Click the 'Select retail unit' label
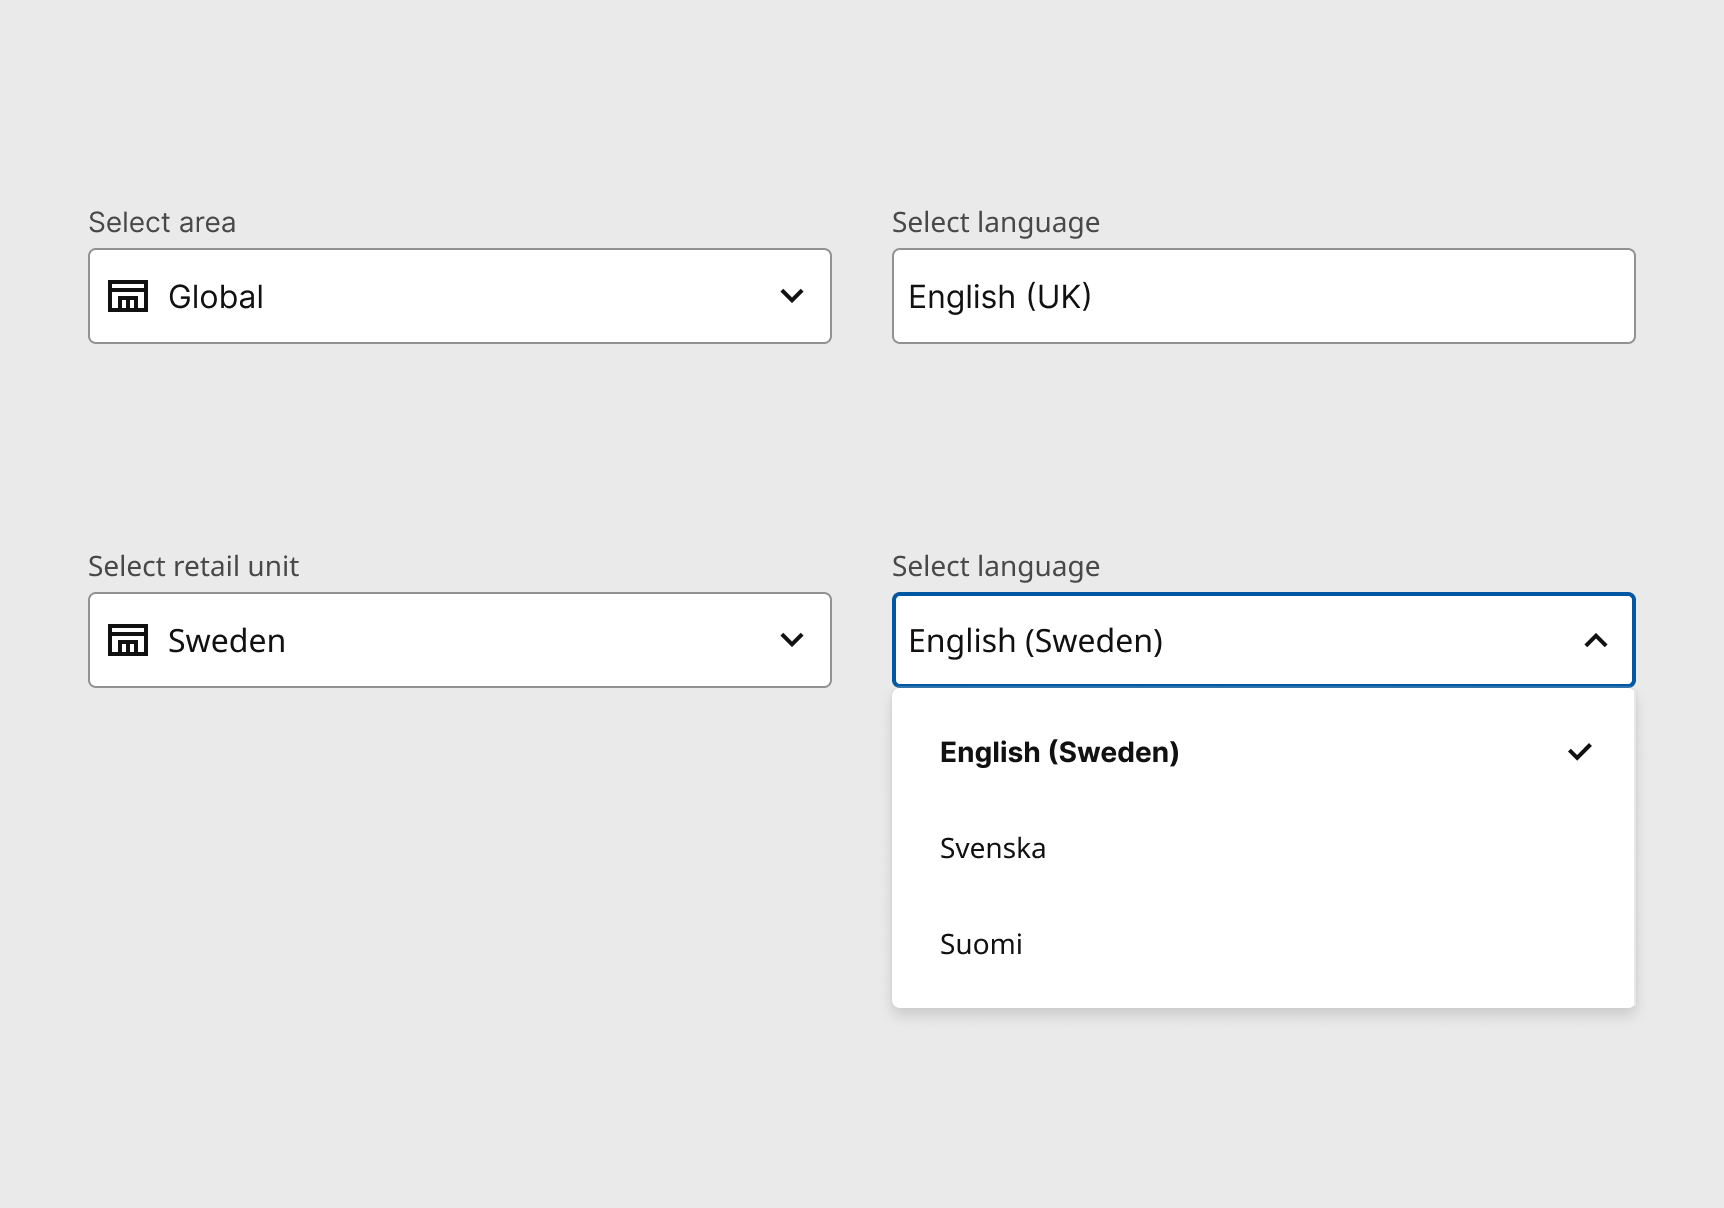1724x1208 pixels. (x=193, y=566)
